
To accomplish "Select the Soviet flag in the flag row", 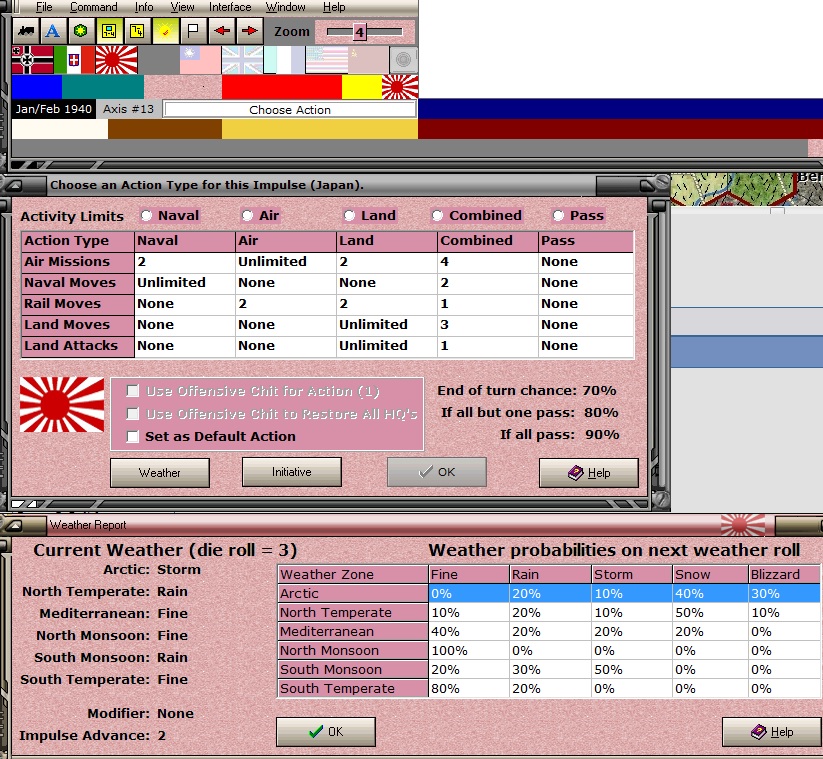I will pyautogui.click(x=368, y=60).
